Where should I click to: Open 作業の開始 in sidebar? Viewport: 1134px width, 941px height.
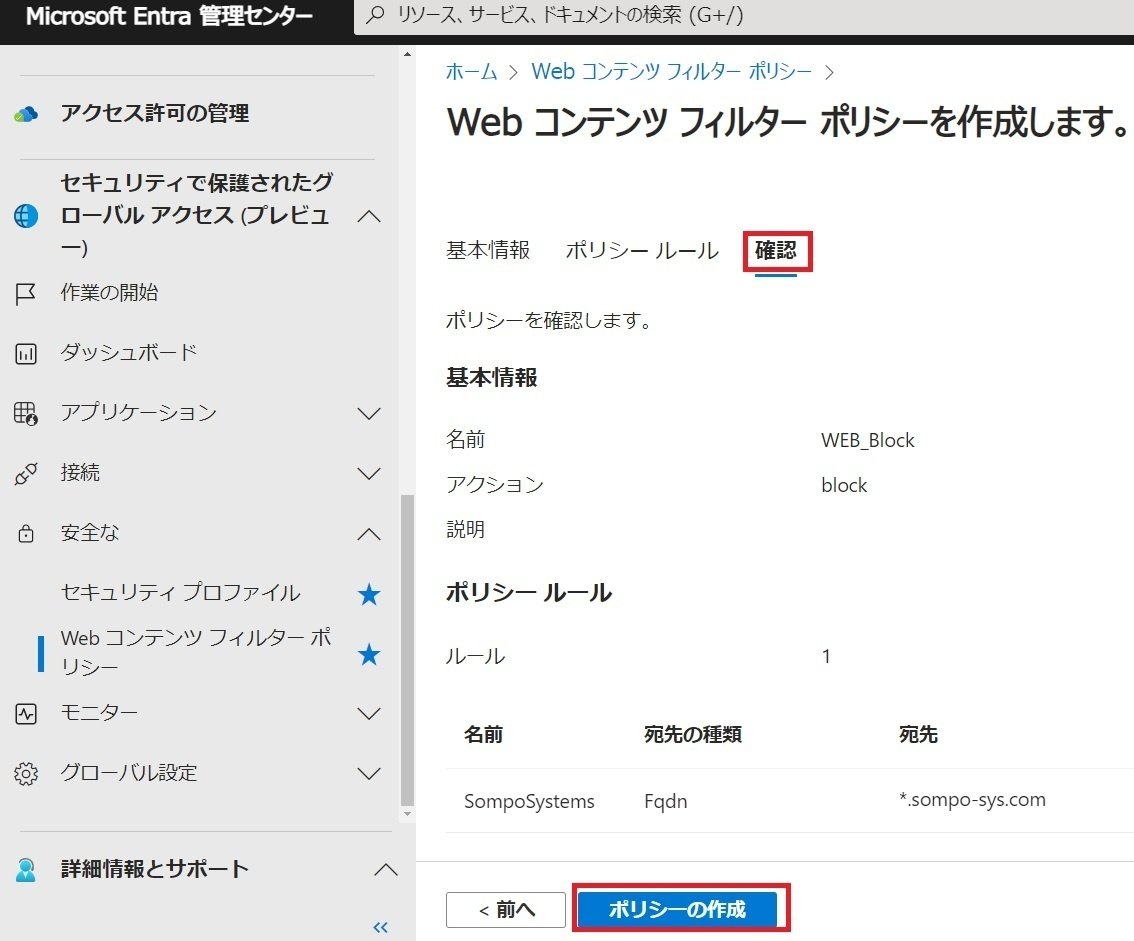109,292
